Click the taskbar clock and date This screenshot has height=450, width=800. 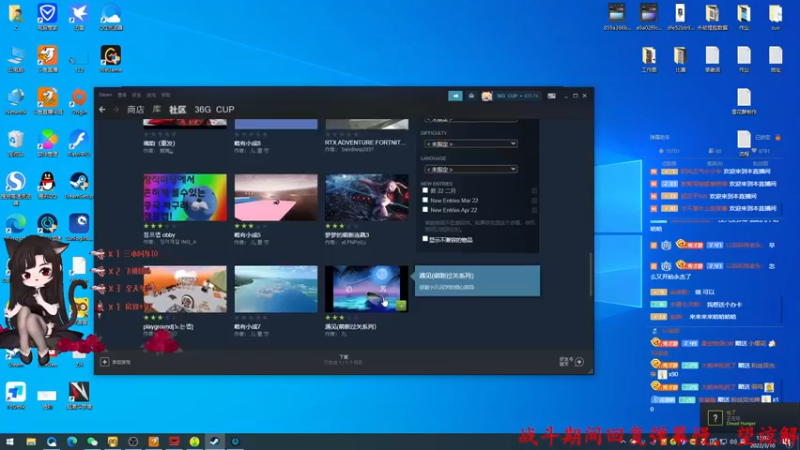[764, 441]
